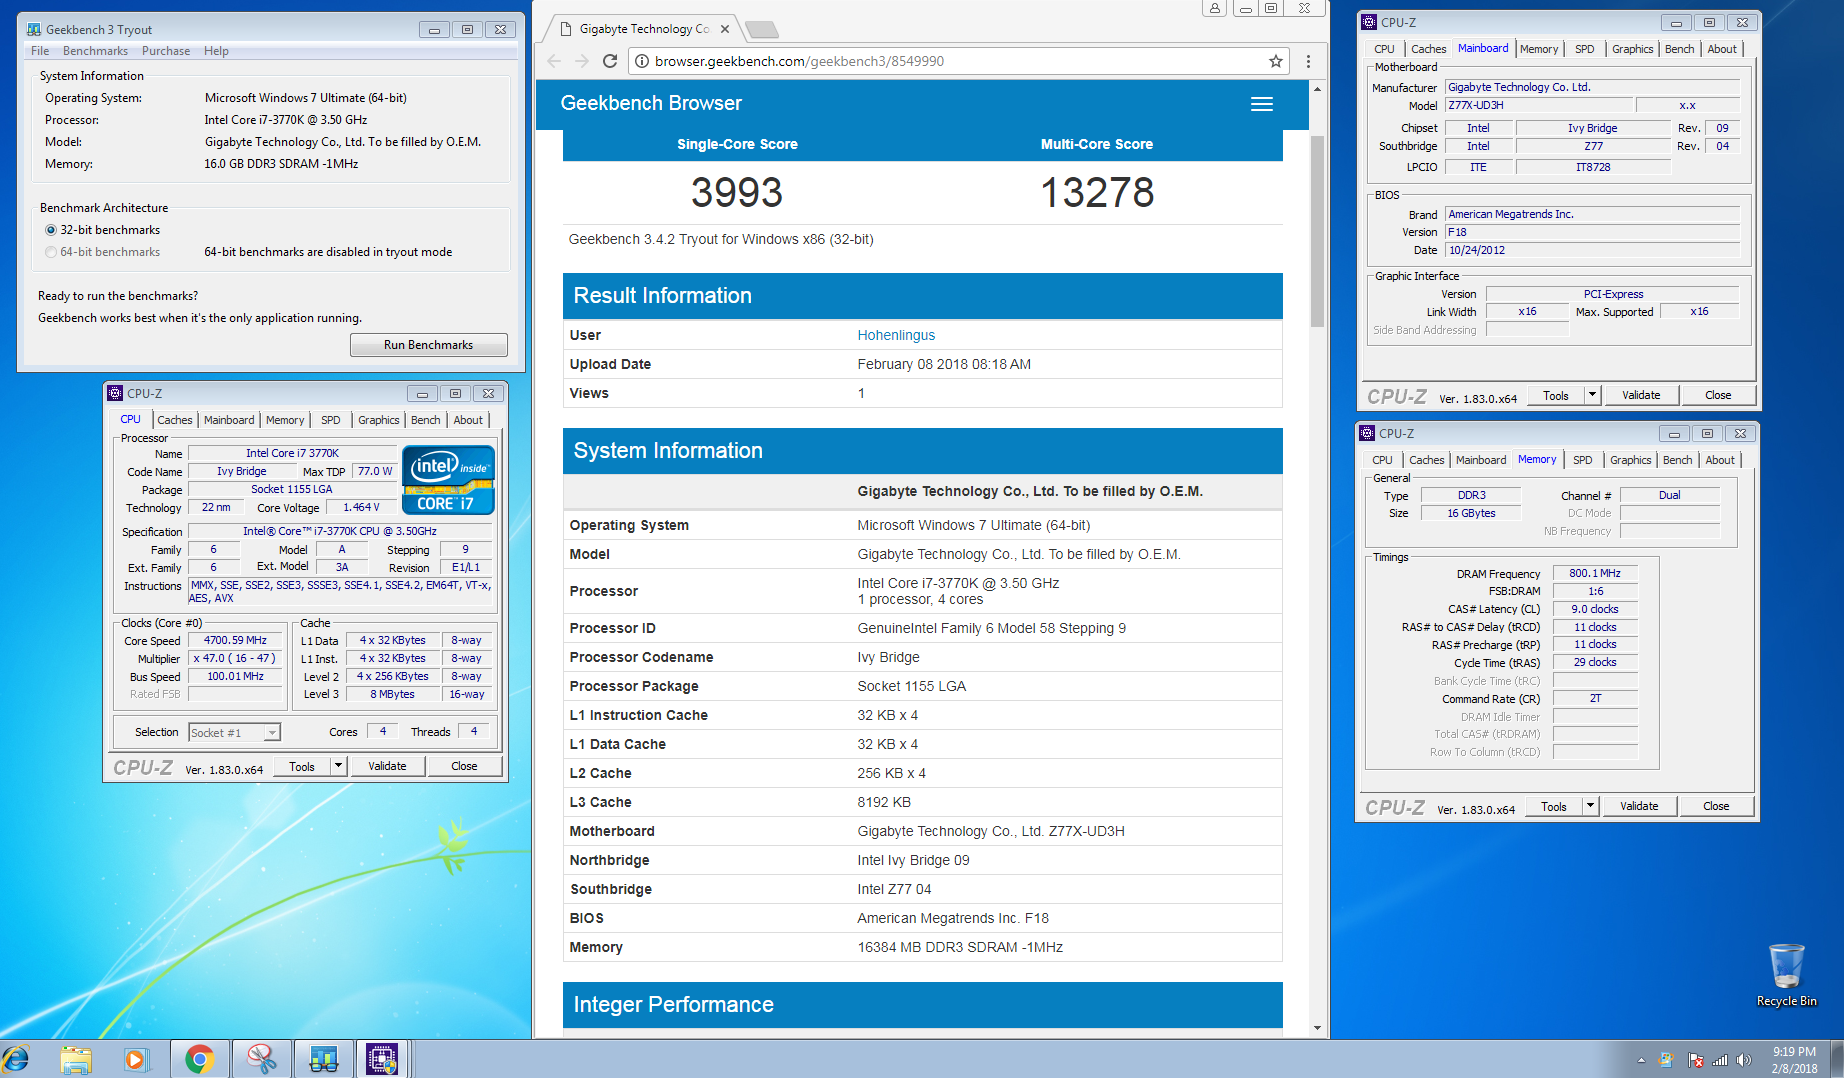Viewport: 1844px width, 1078px height.
Task: Open Geekbench Help menu
Action: (x=216, y=51)
